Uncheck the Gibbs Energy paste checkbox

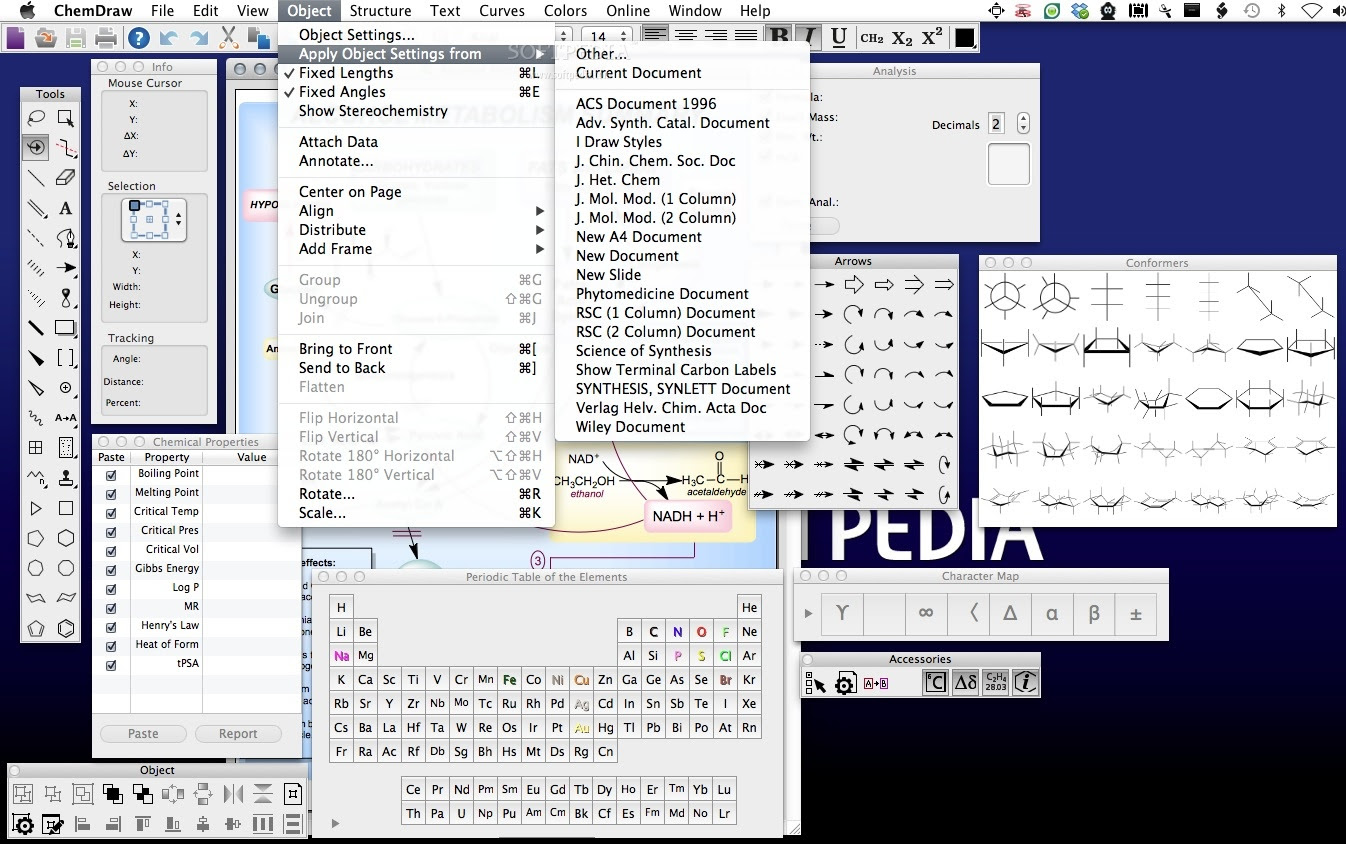click(111, 569)
